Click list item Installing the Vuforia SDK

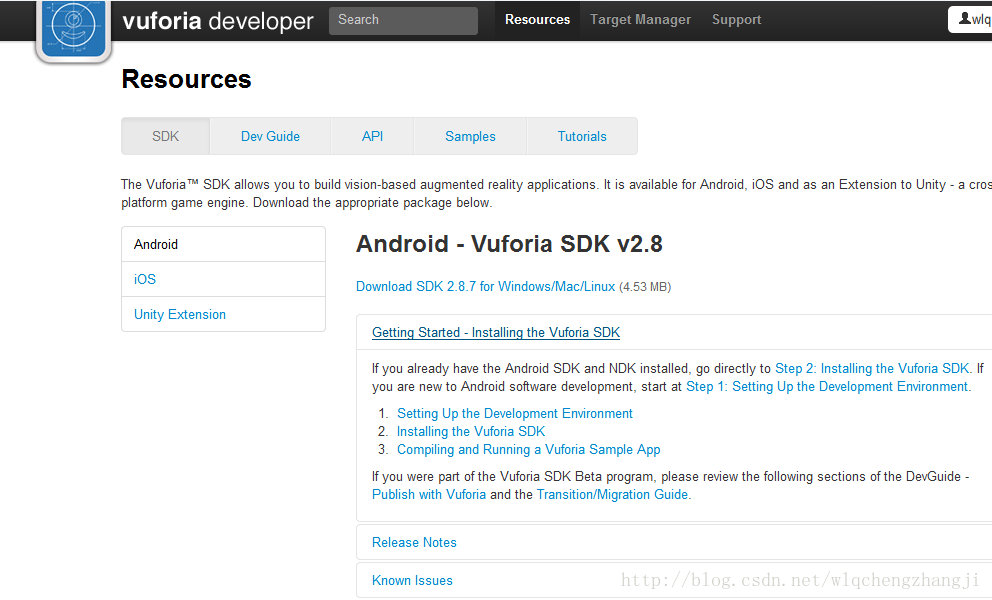[471, 432]
